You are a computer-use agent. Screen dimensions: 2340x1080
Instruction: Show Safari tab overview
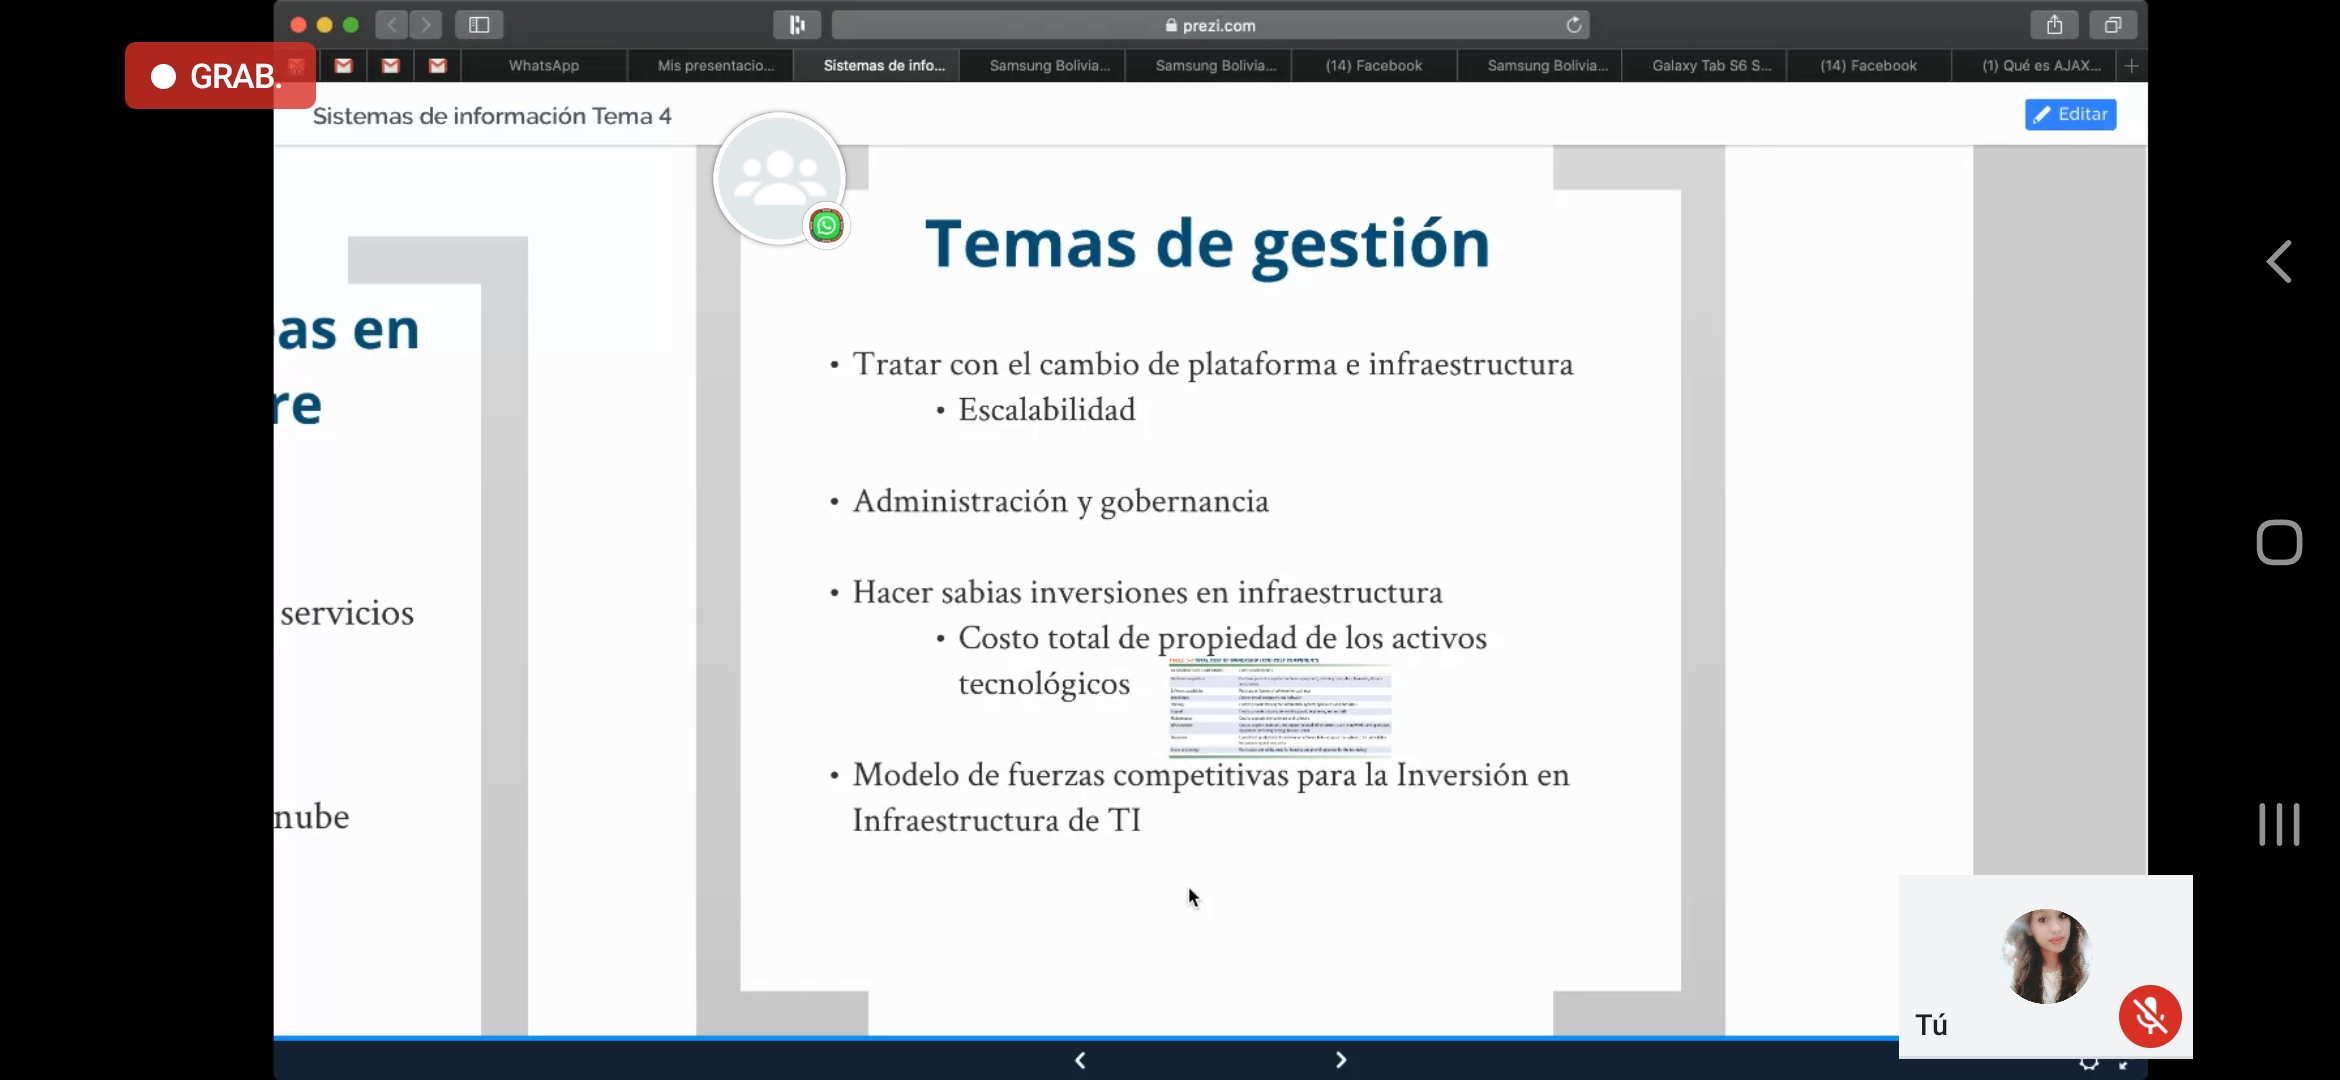point(2112,25)
